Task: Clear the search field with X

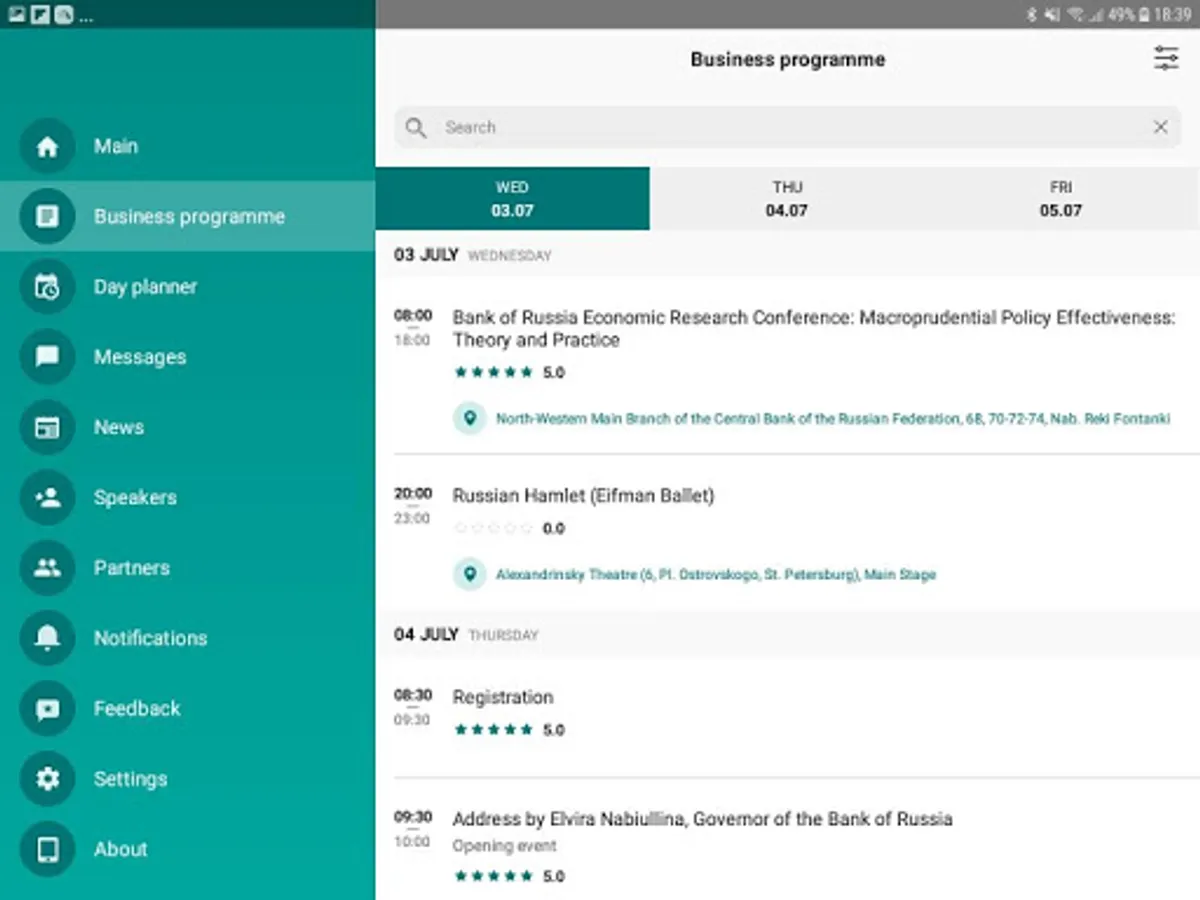Action: click(x=1161, y=127)
